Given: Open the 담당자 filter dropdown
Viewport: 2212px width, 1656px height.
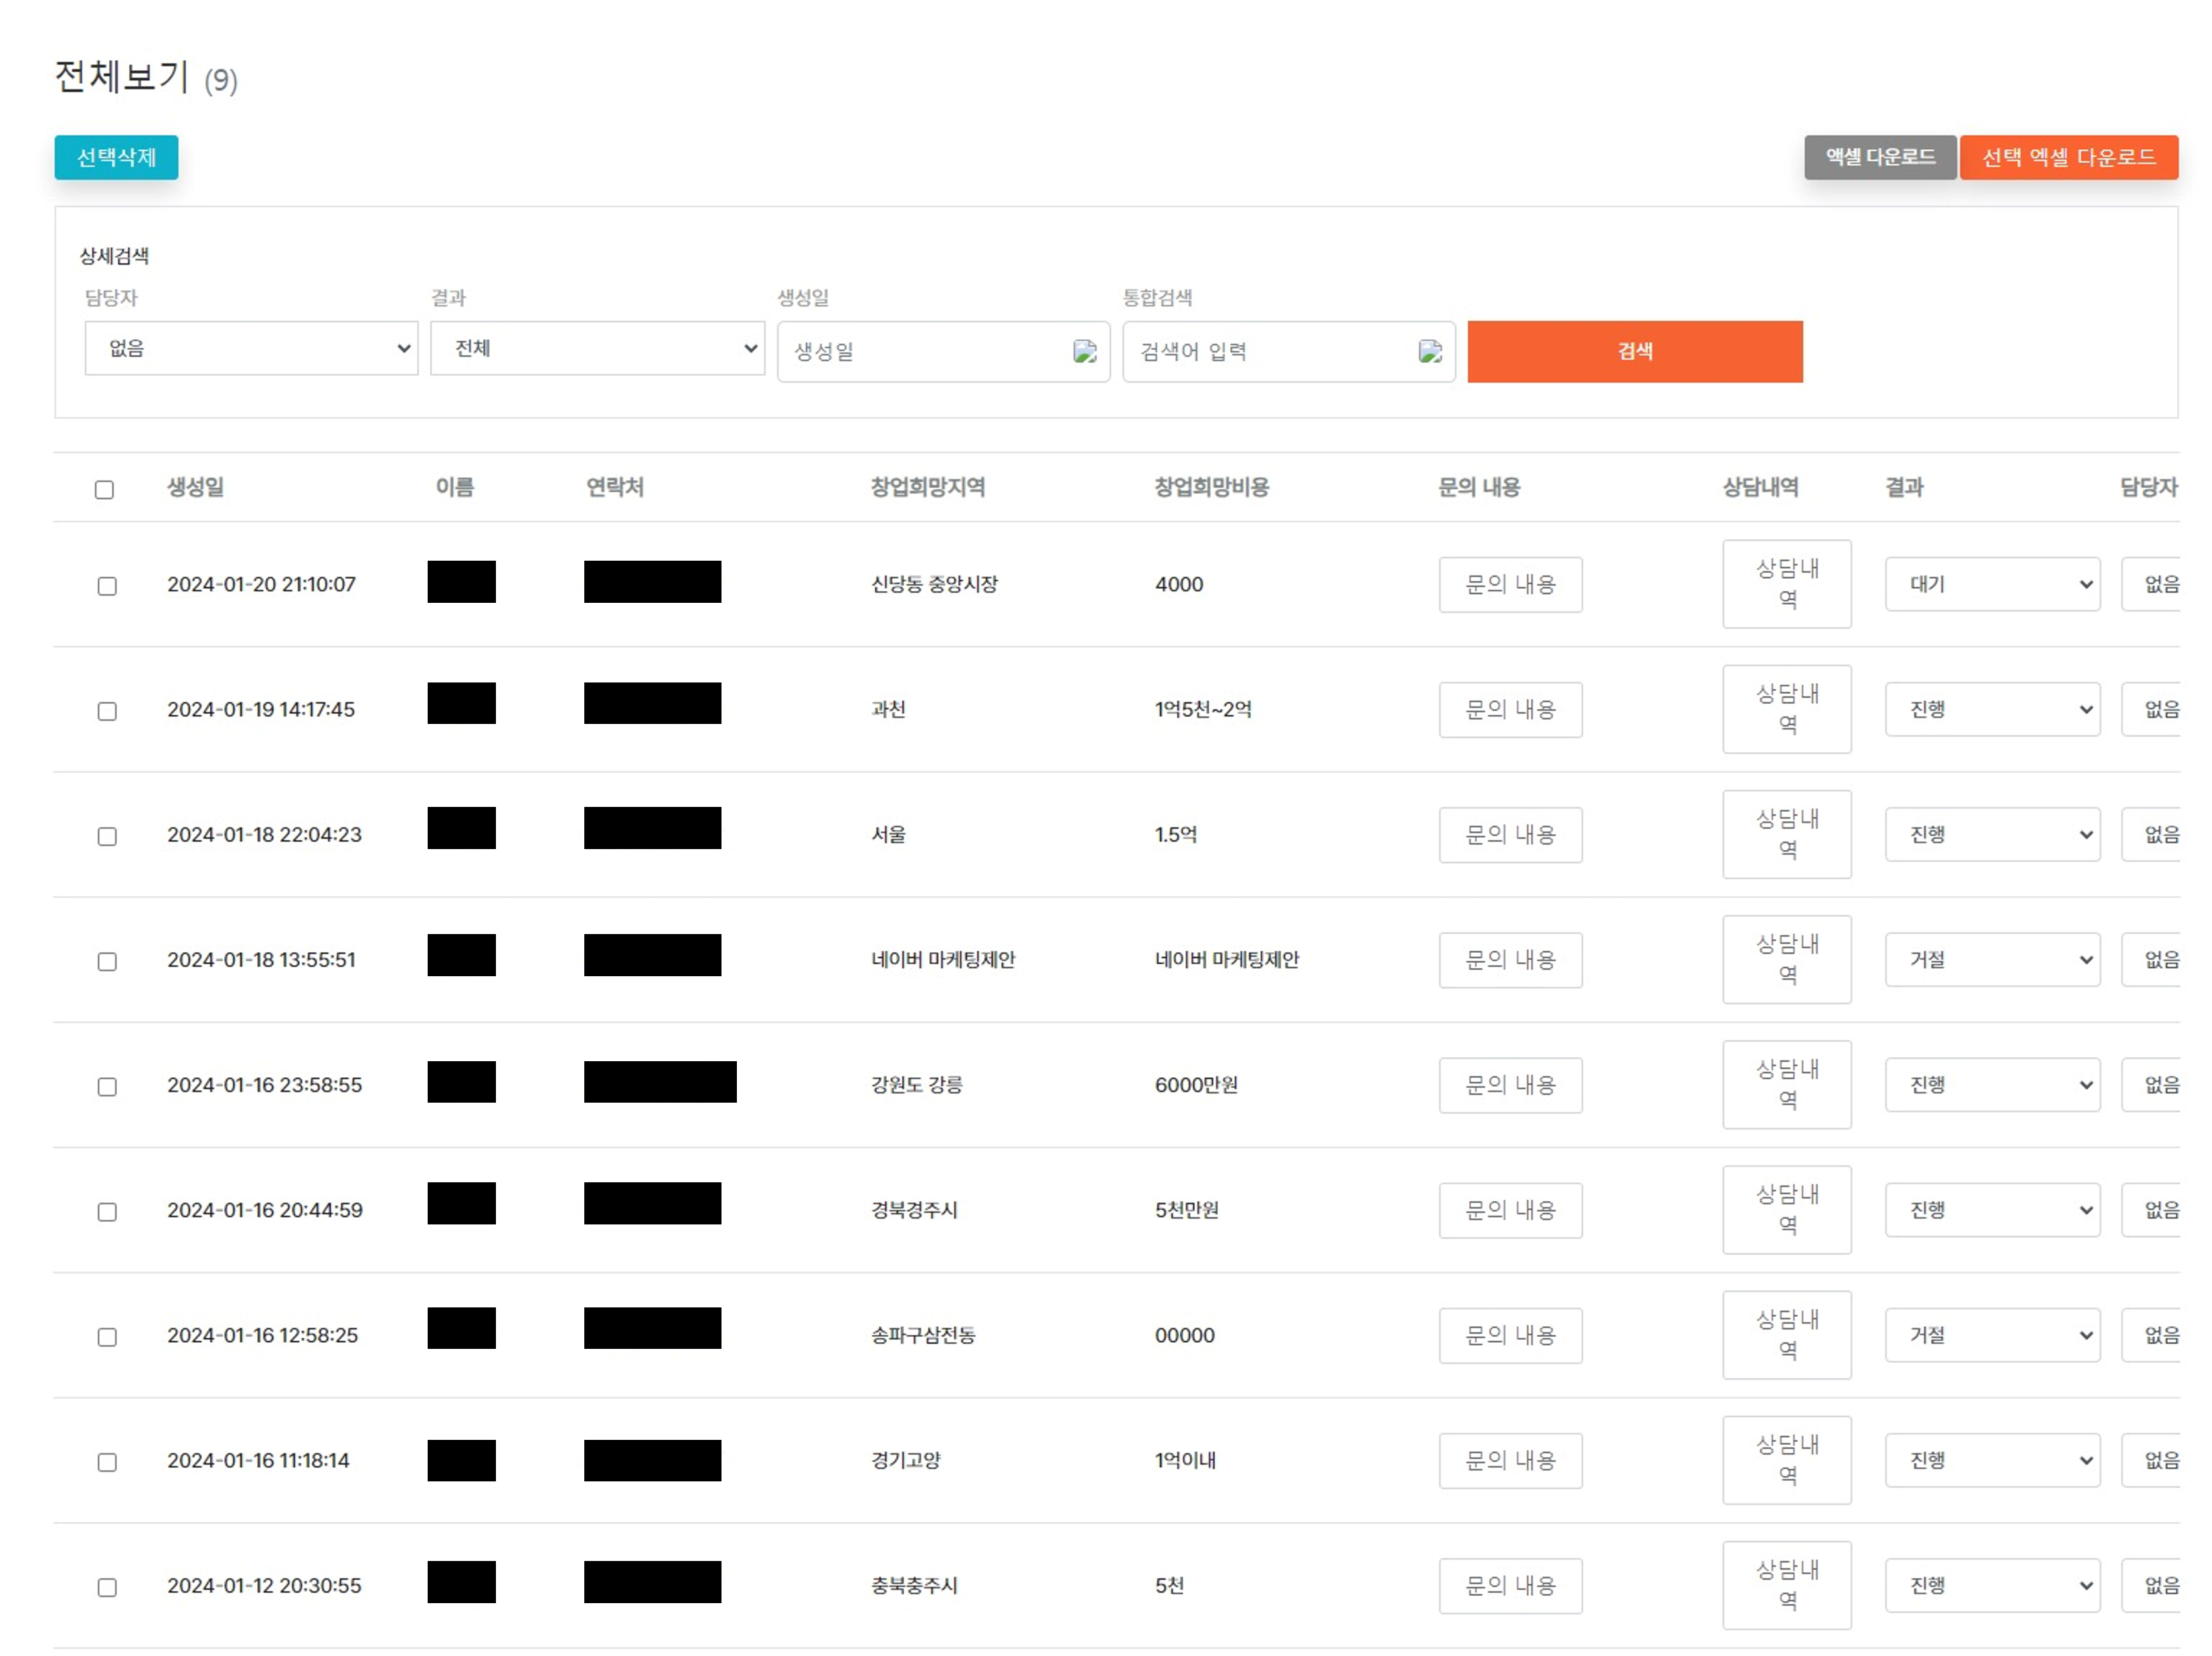Looking at the screenshot, I should point(251,348).
